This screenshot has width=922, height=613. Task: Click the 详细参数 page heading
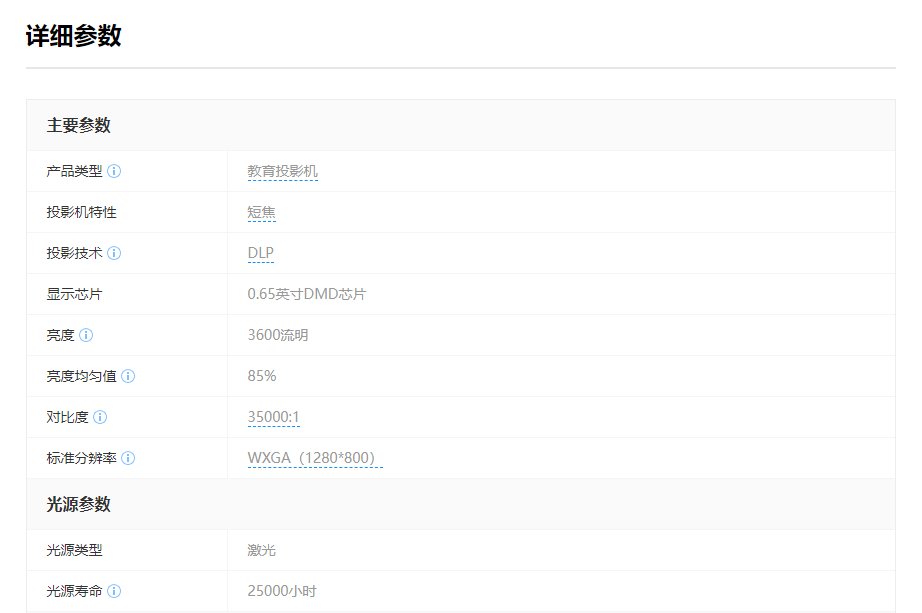point(73,36)
